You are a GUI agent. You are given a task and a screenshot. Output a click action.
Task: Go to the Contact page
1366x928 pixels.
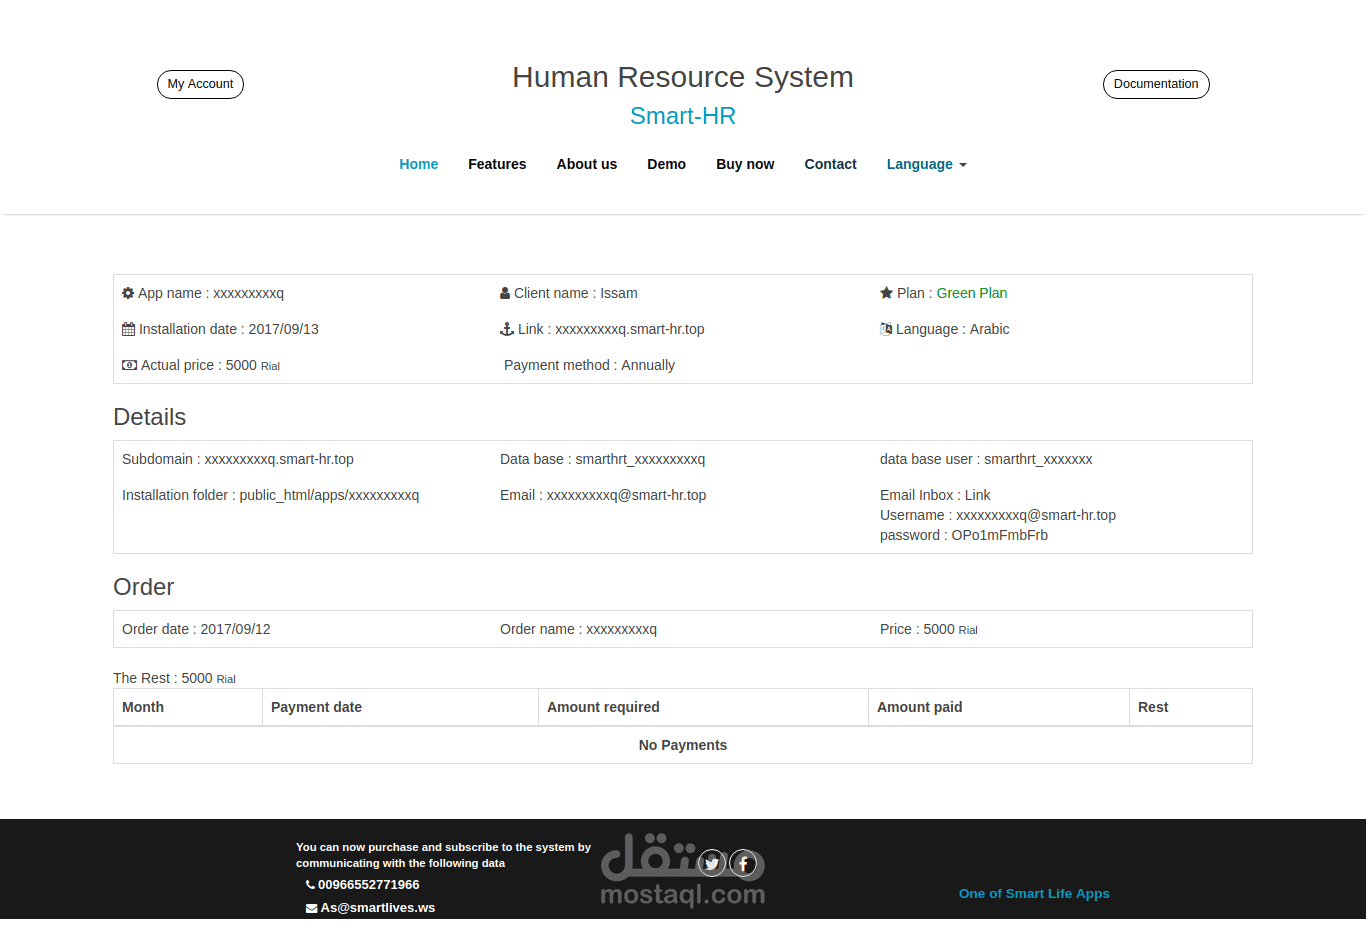(830, 164)
